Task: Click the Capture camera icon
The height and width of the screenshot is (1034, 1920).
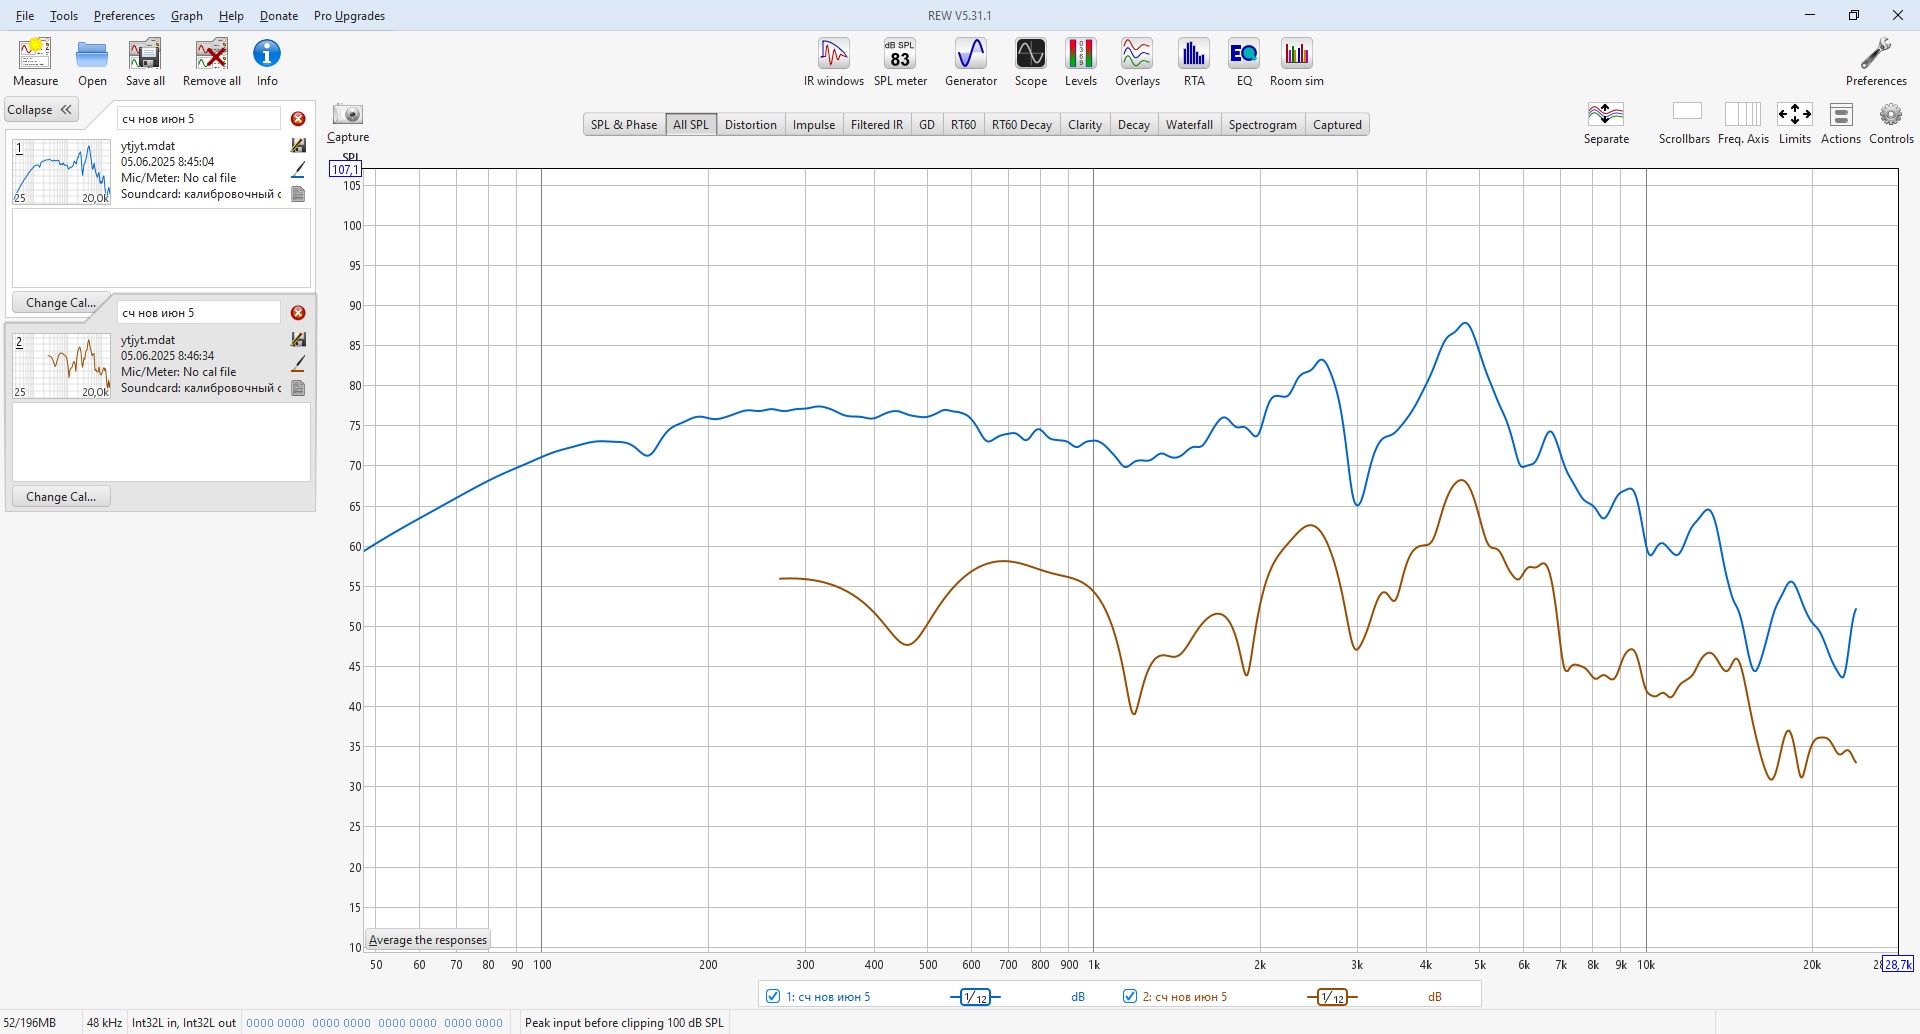Action: pos(348,114)
